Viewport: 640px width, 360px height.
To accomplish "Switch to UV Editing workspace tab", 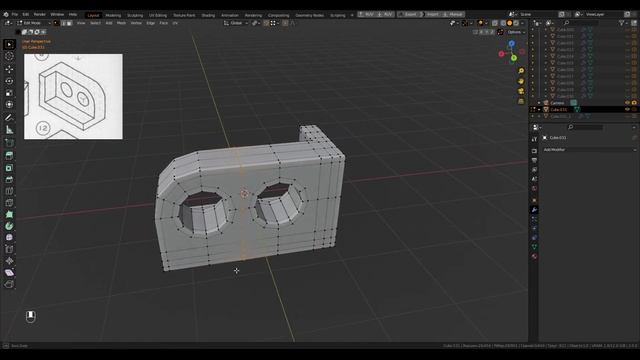I will tap(158, 15).
